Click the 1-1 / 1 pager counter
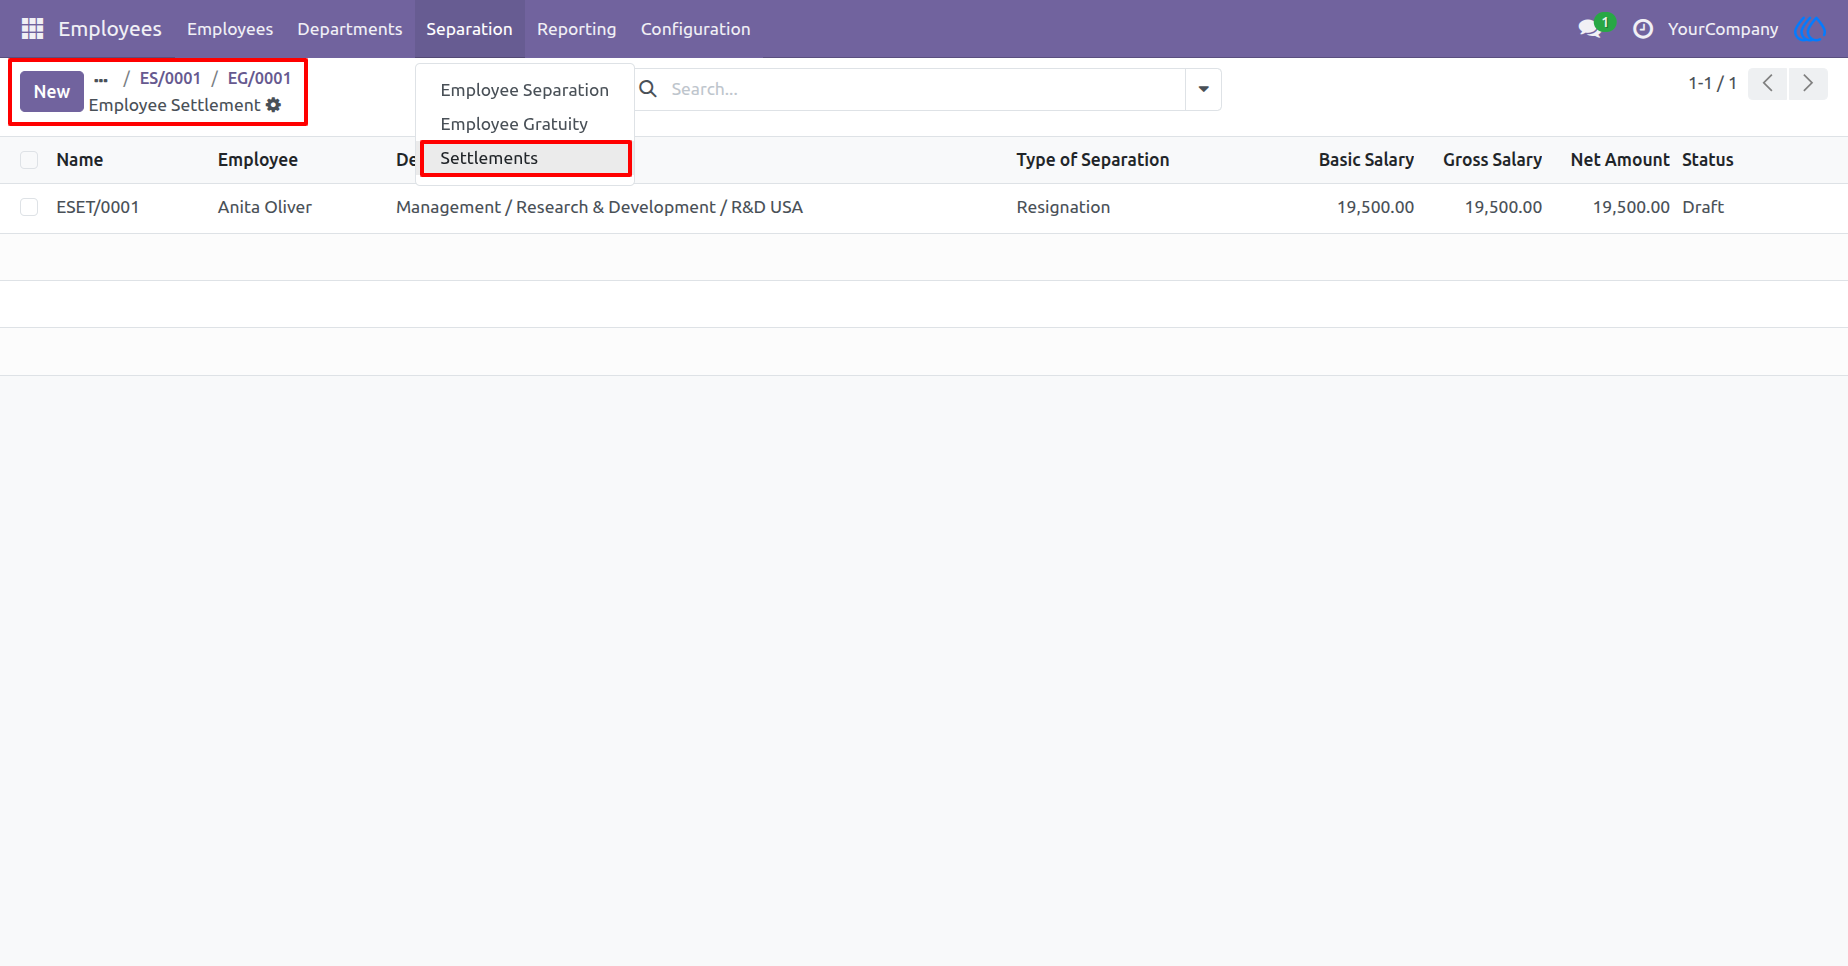The height and width of the screenshot is (966, 1848). click(1712, 84)
